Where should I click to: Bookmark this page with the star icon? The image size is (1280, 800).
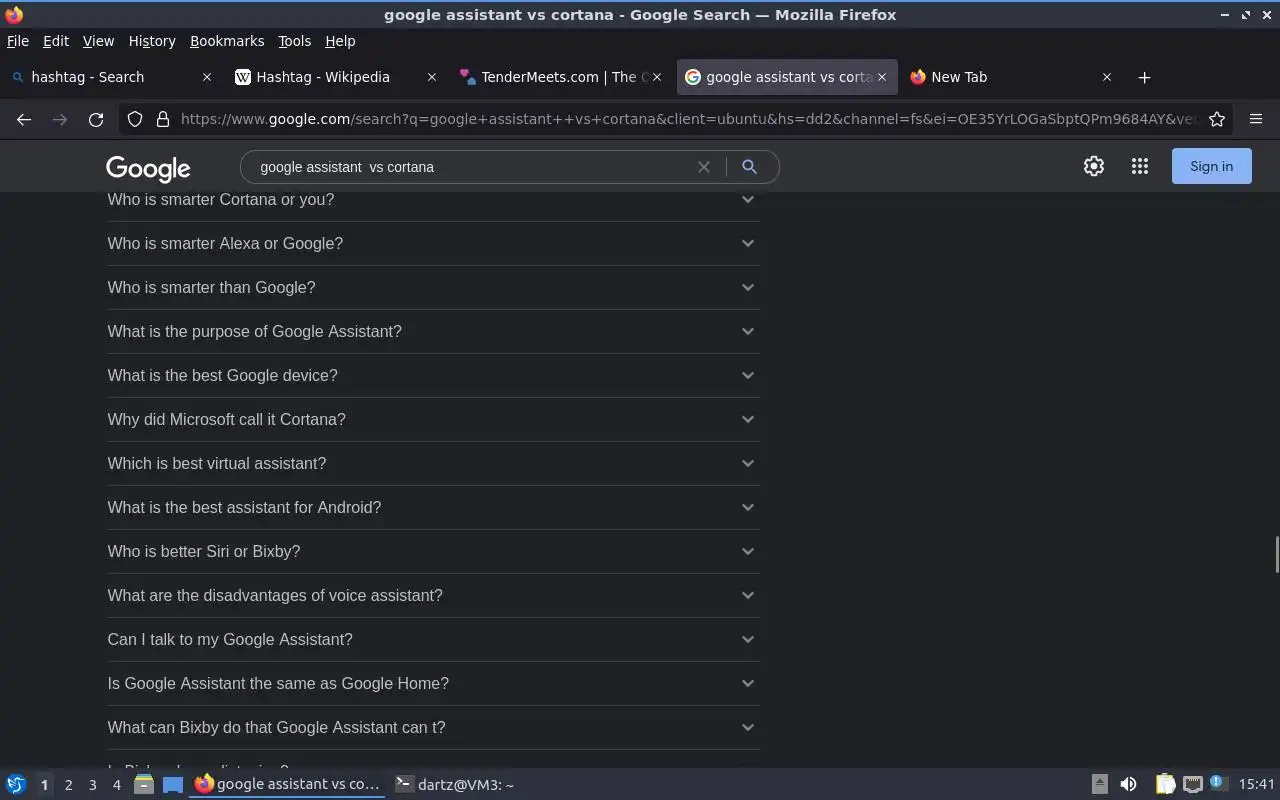point(1217,119)
